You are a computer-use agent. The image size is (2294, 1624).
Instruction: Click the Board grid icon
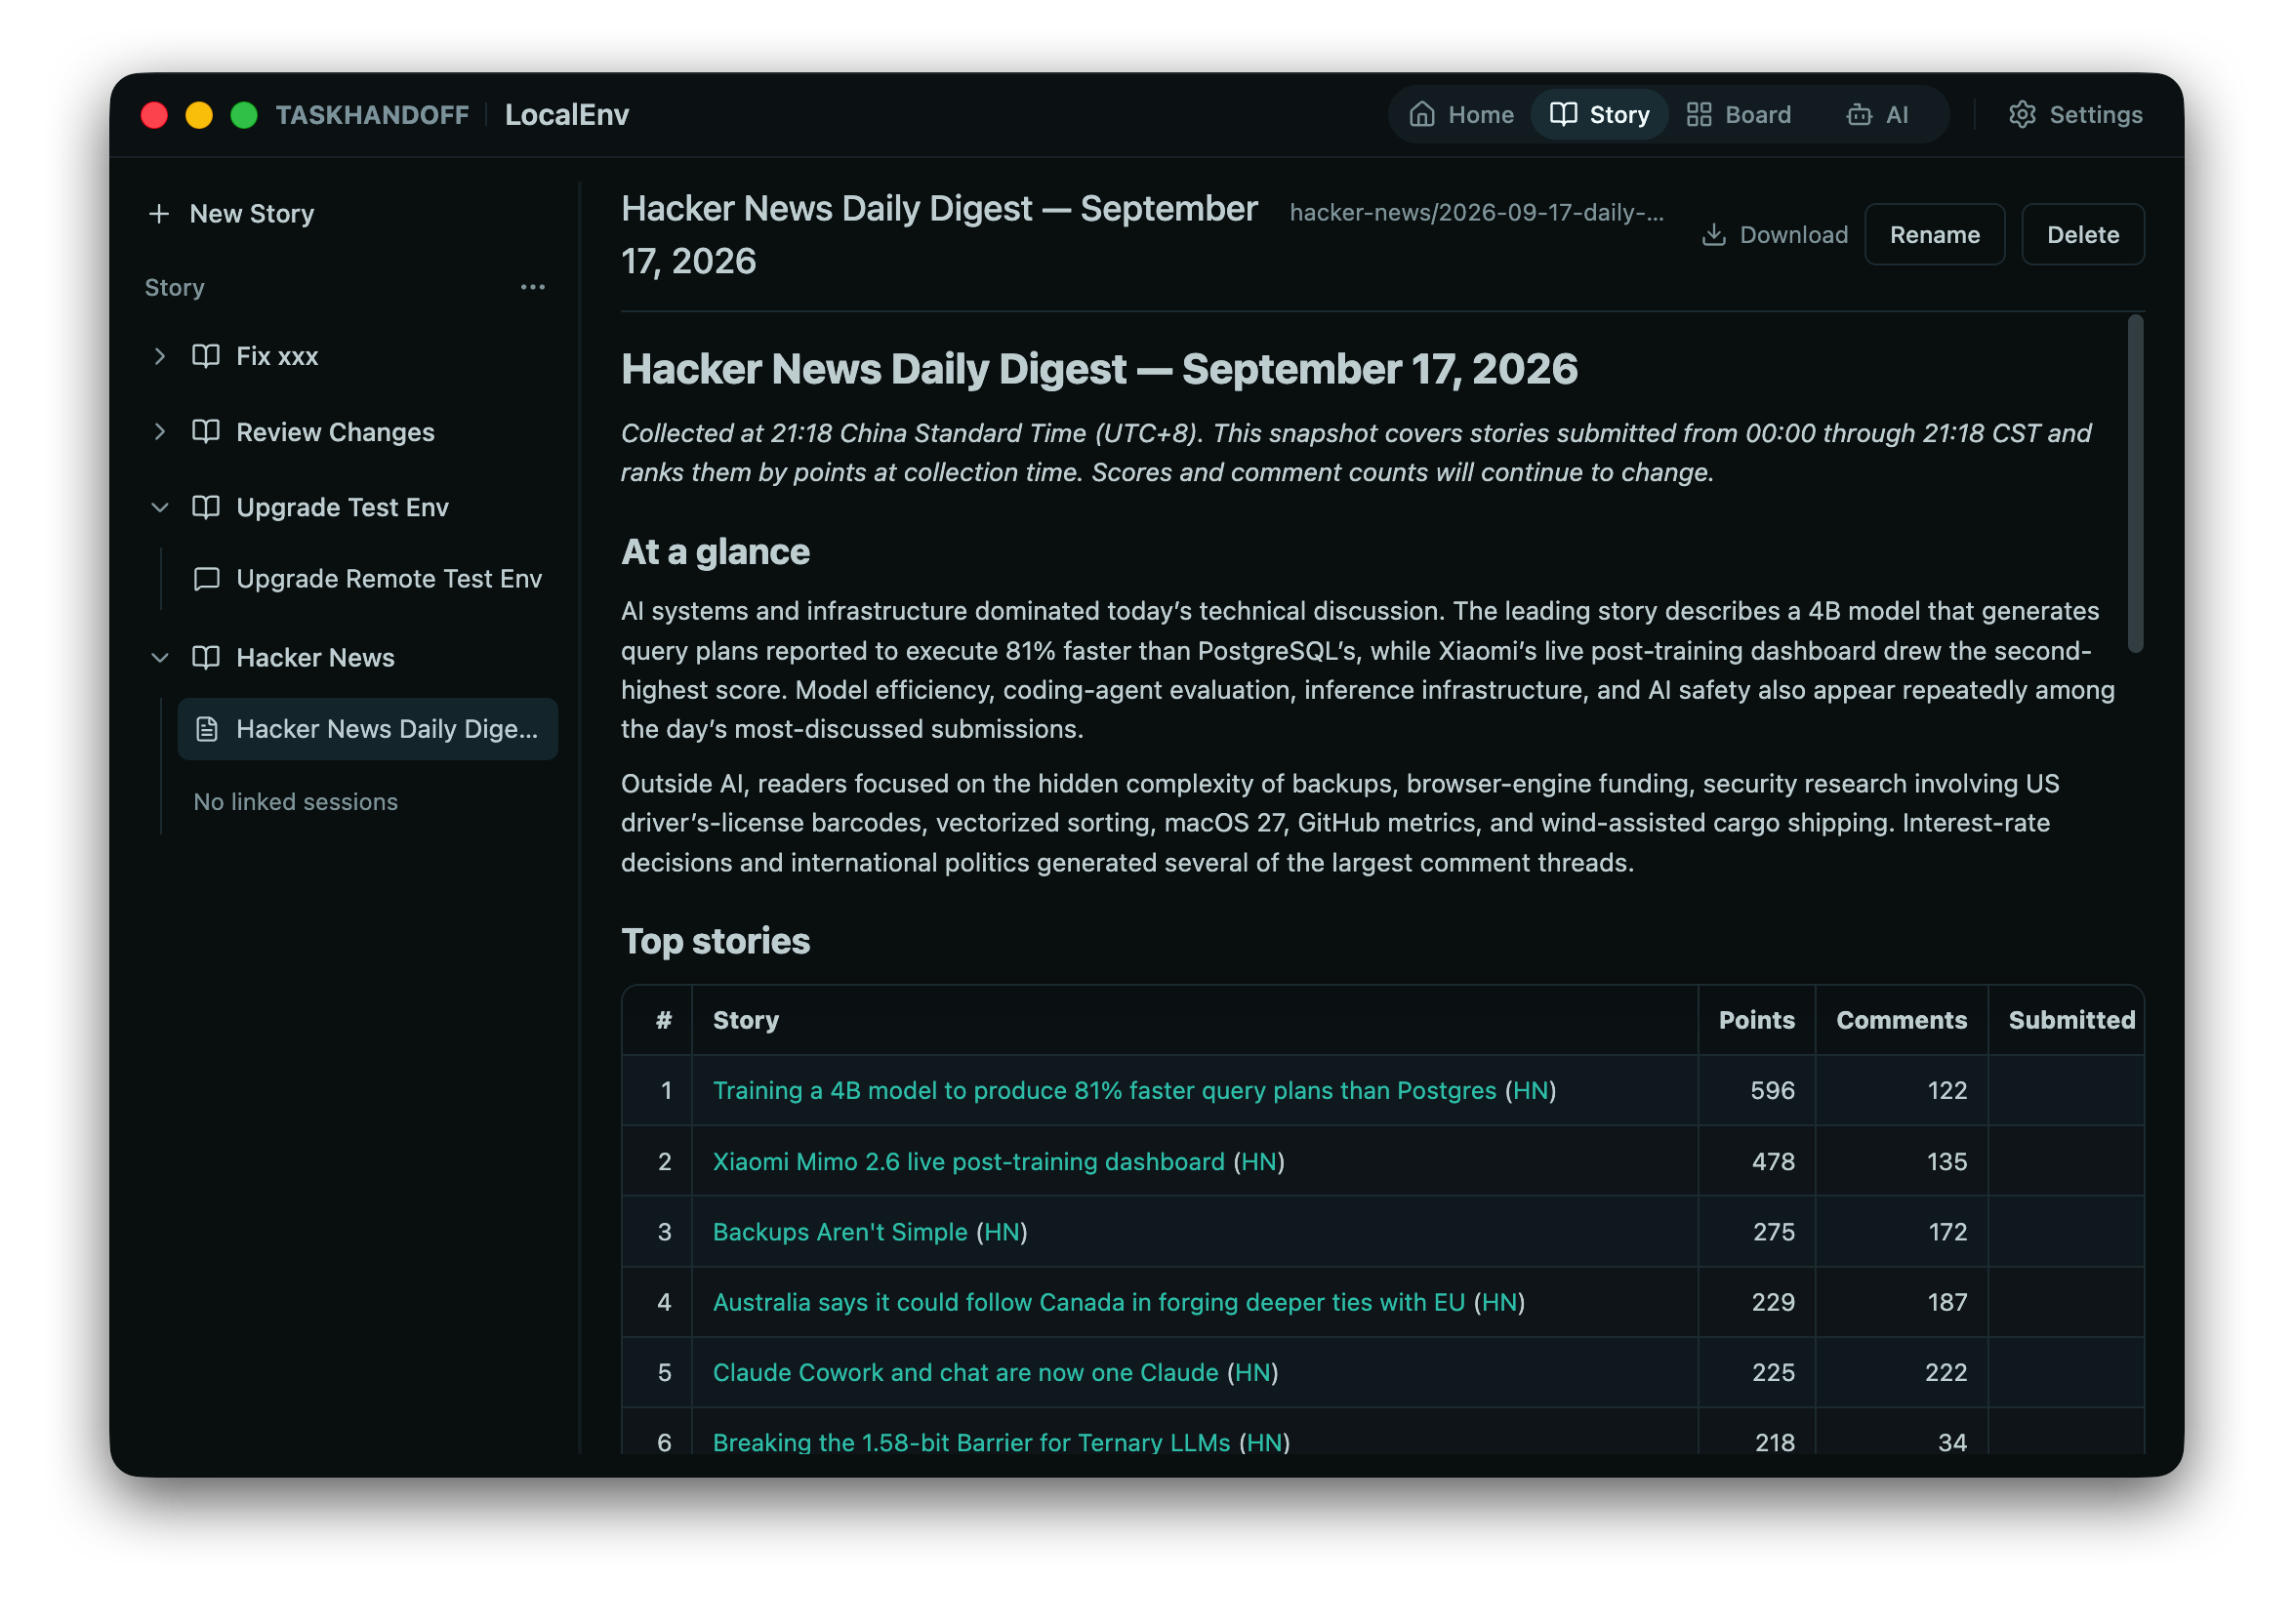point(1698,114)
